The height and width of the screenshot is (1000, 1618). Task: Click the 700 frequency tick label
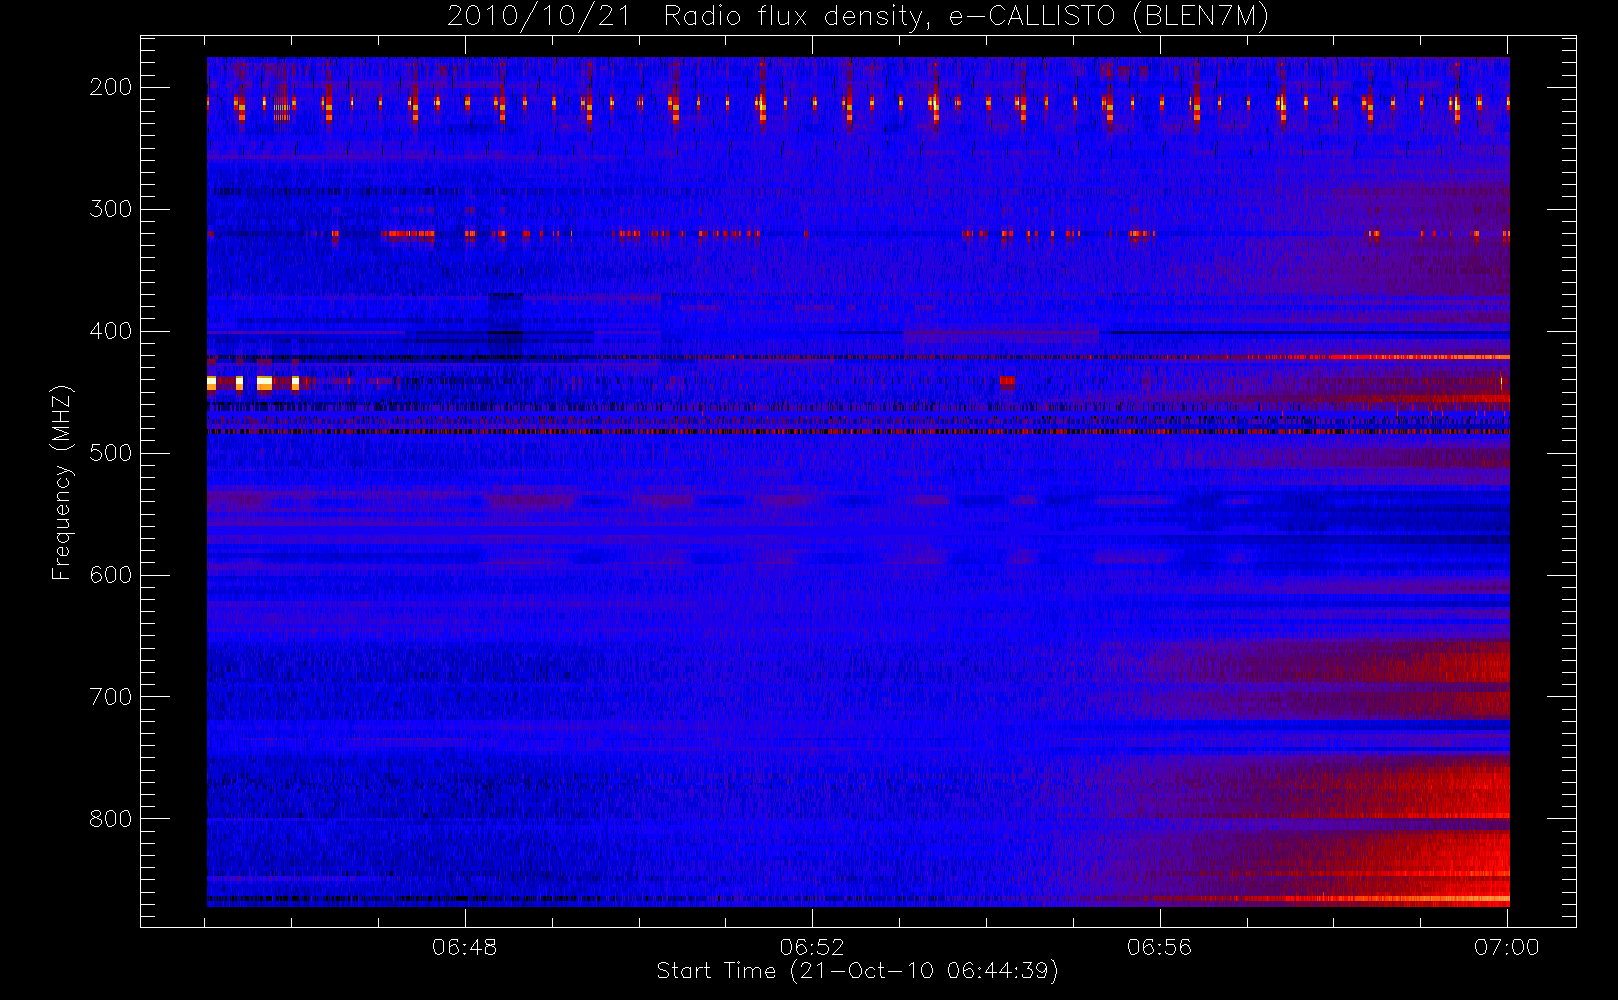pyautogui.click(x=111, y=697)
